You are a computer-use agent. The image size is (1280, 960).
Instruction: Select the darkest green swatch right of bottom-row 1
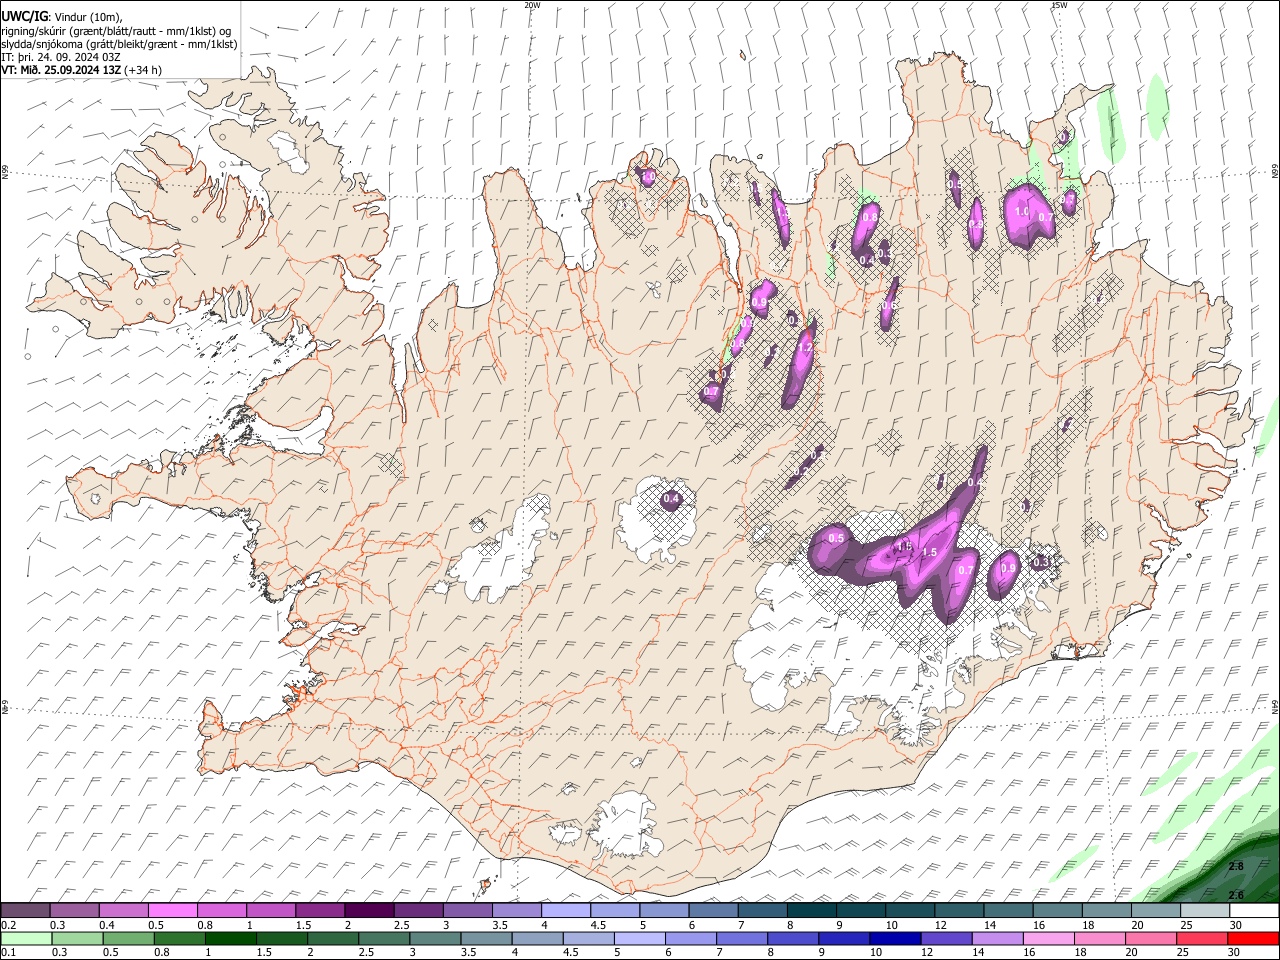231,938
